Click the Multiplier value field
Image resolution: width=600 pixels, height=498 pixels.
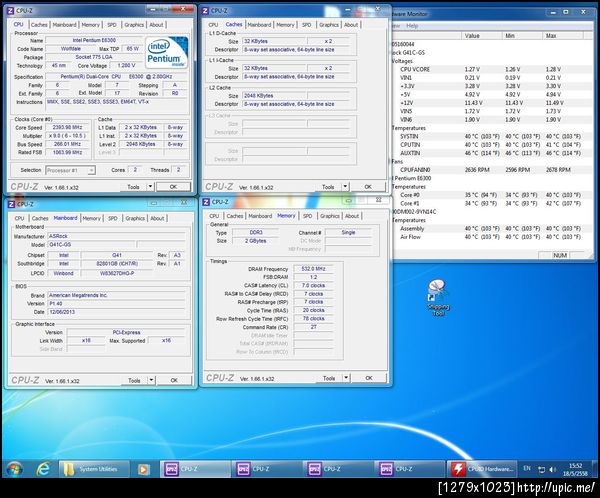68,136
